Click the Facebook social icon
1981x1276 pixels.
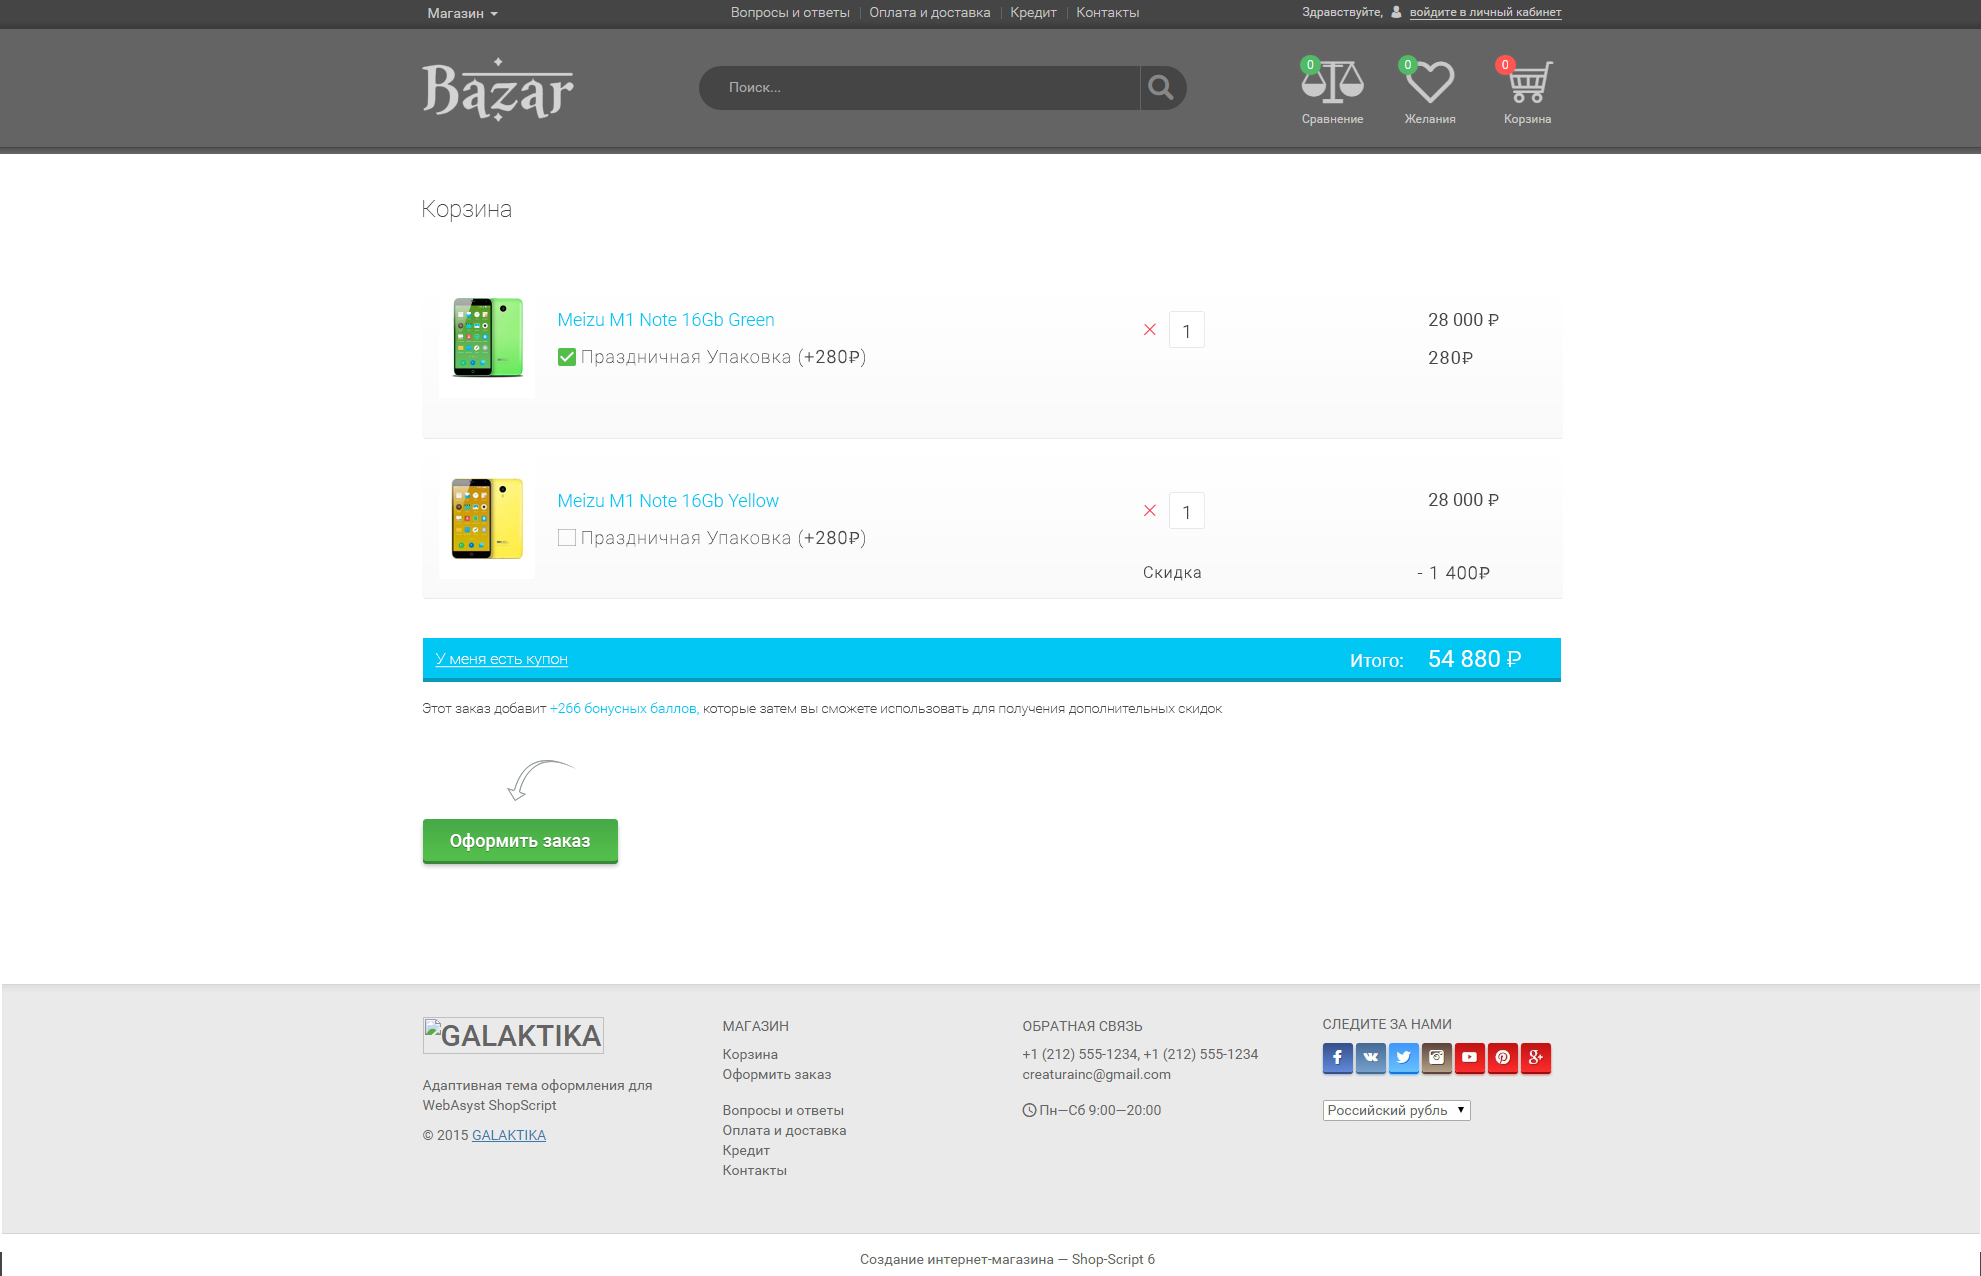[1337, 1058]
